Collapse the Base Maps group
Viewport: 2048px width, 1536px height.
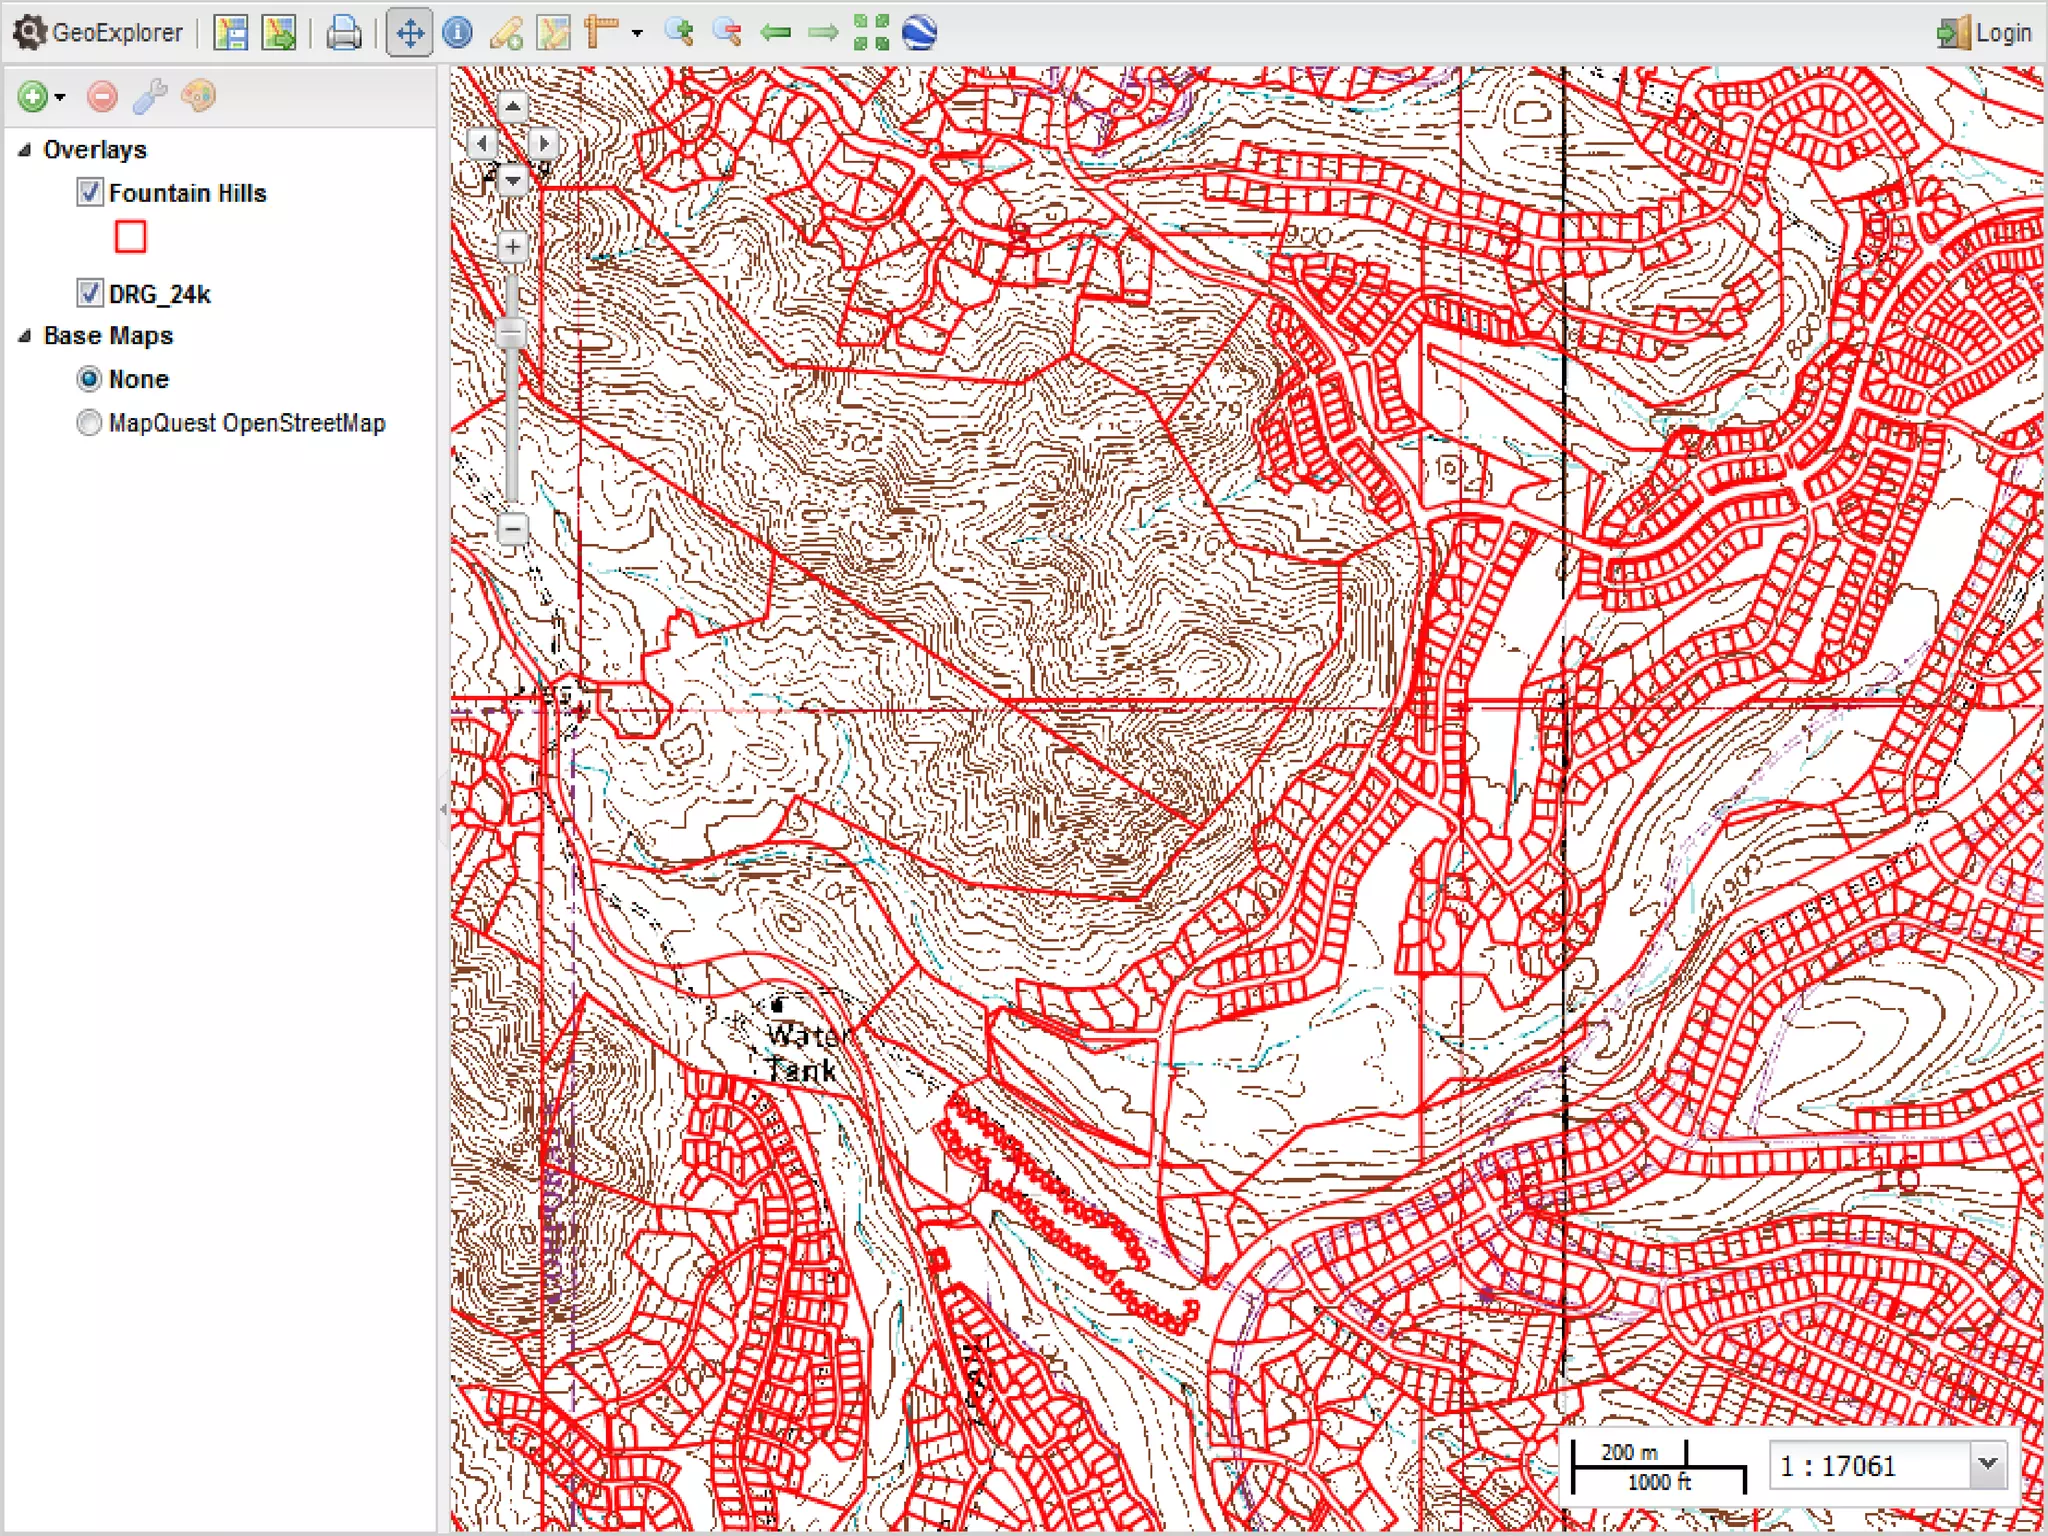pos(25,336)
